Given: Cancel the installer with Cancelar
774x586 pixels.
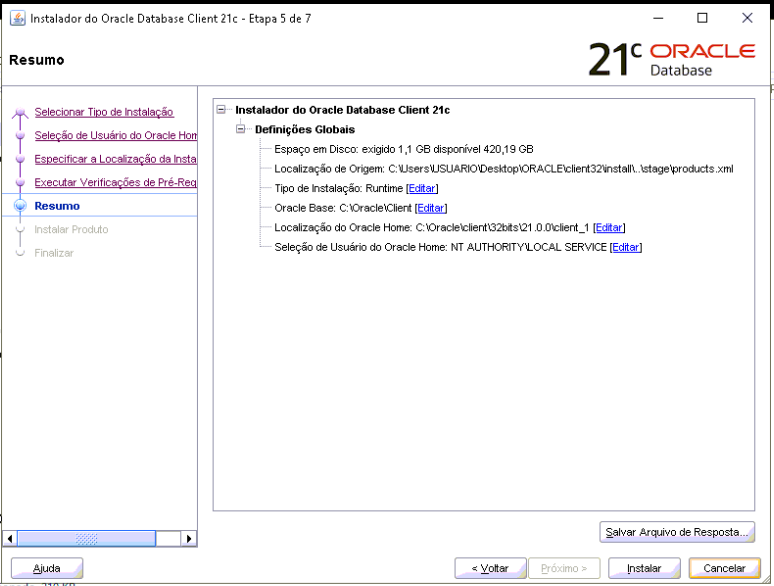Looking at the screenshot, I should point(725,568).
